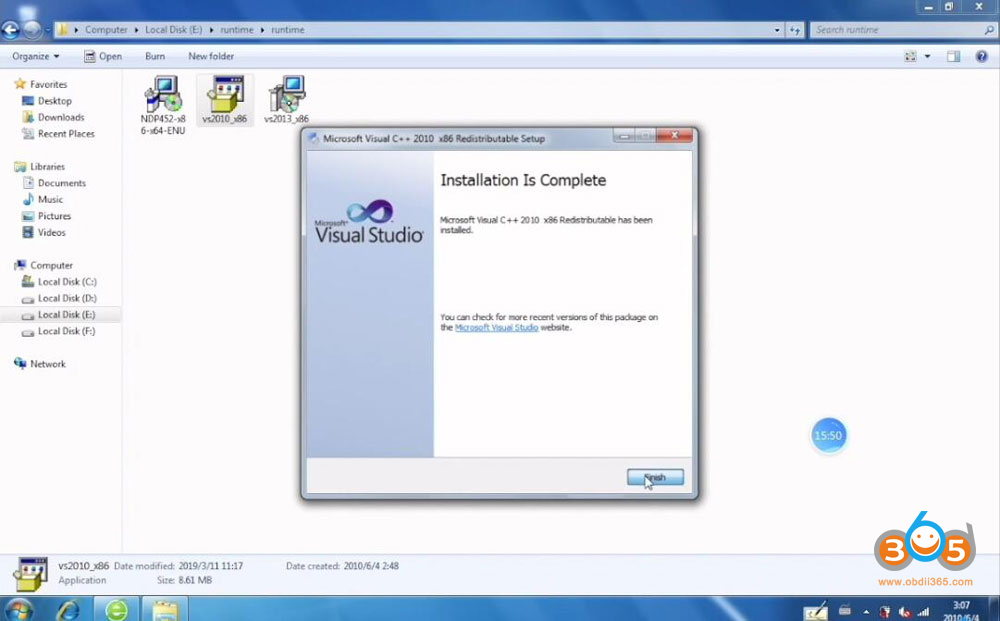Open Windows Explorer taskbar button
Screen dimensions: 1000x621
[165, 610]
